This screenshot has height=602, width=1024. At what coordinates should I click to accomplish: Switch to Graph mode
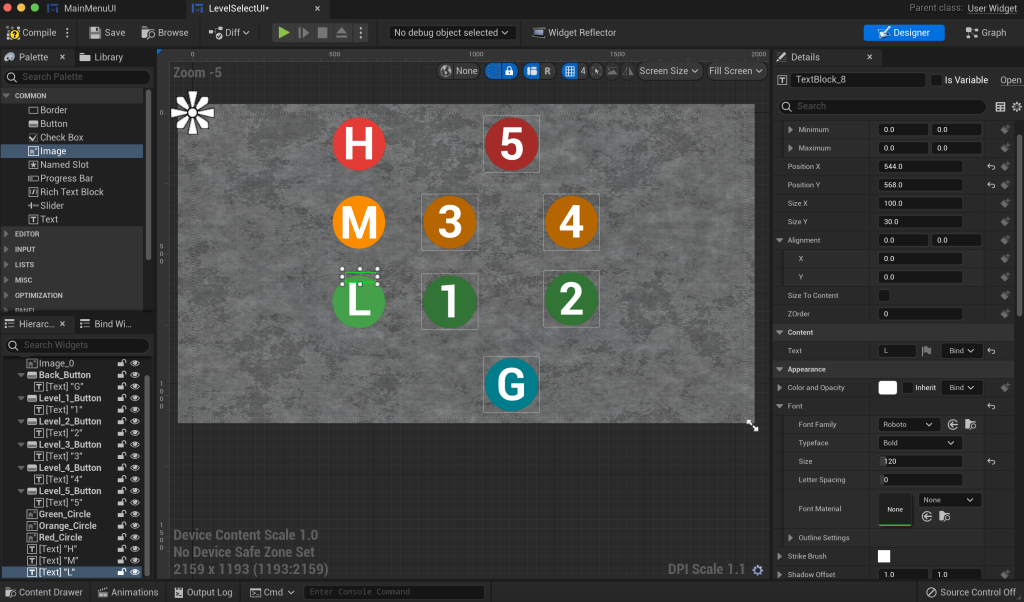(986, 32)
